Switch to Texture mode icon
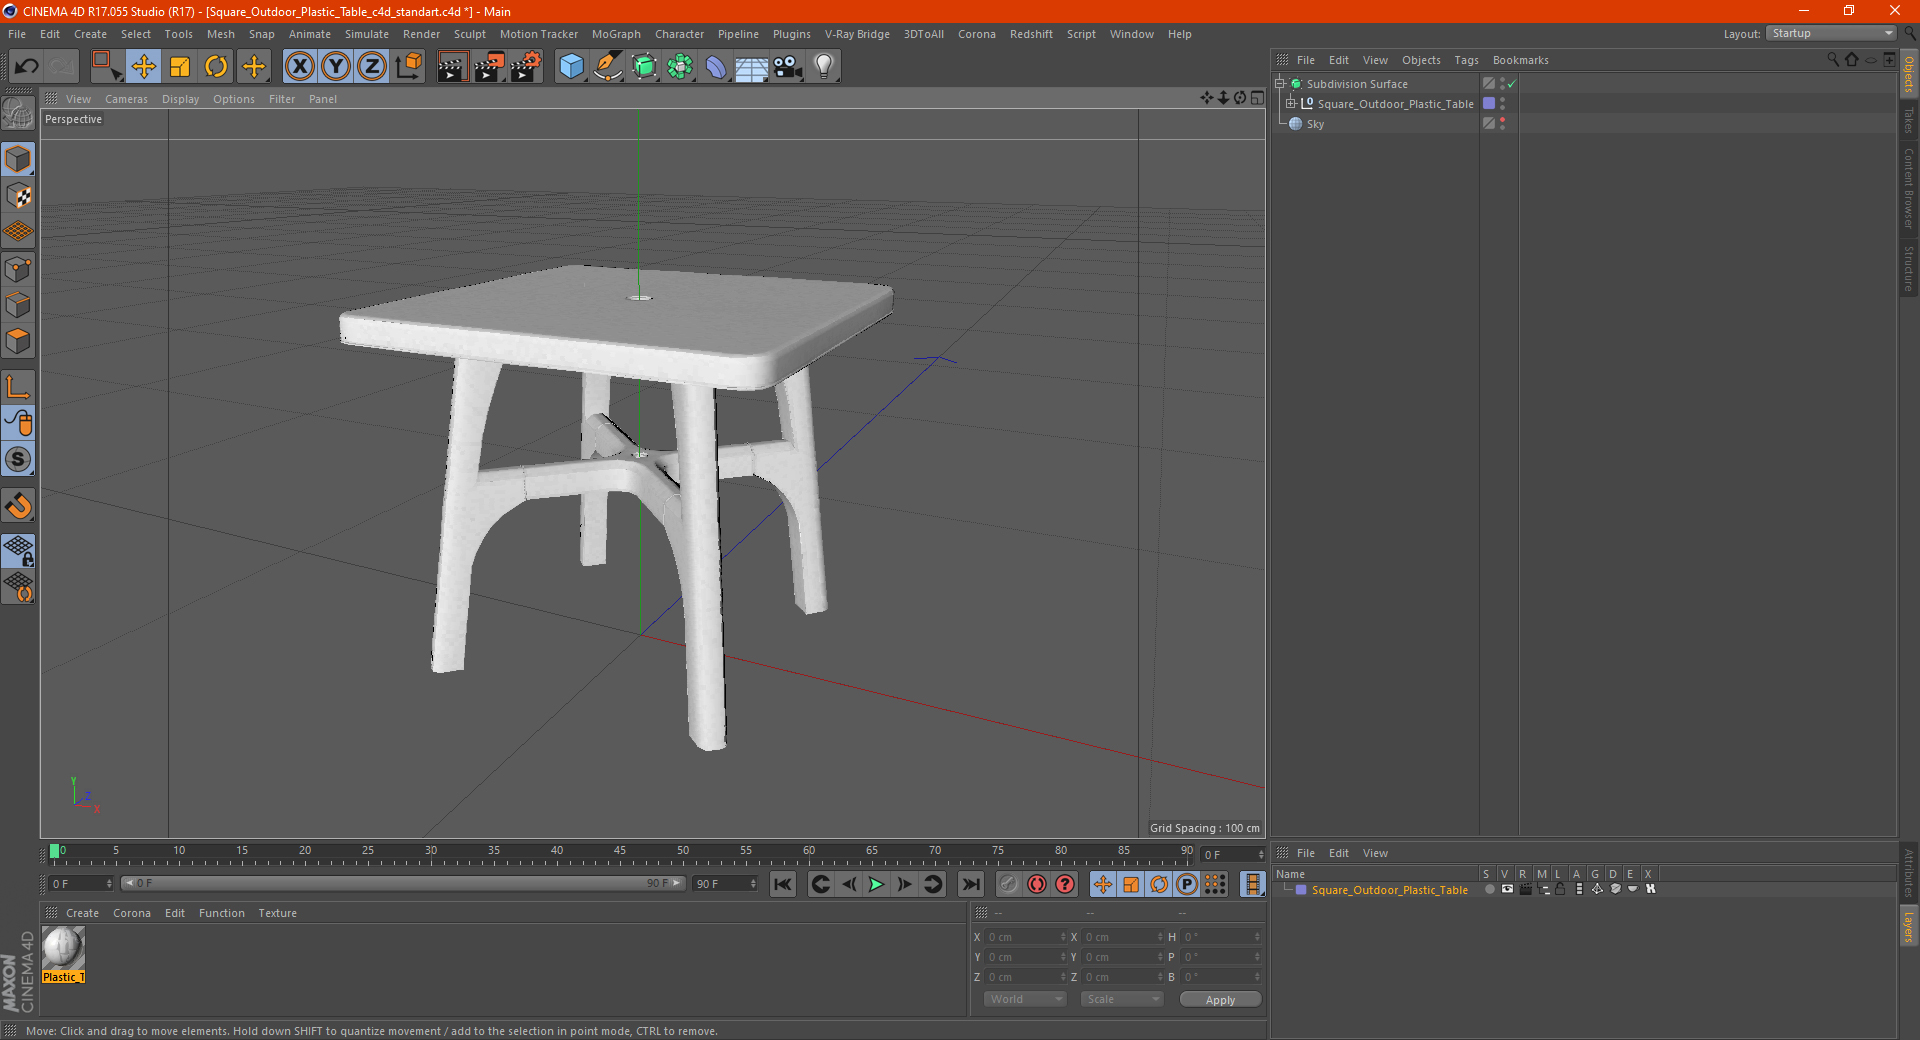1920x1040 pixels. 18,196
